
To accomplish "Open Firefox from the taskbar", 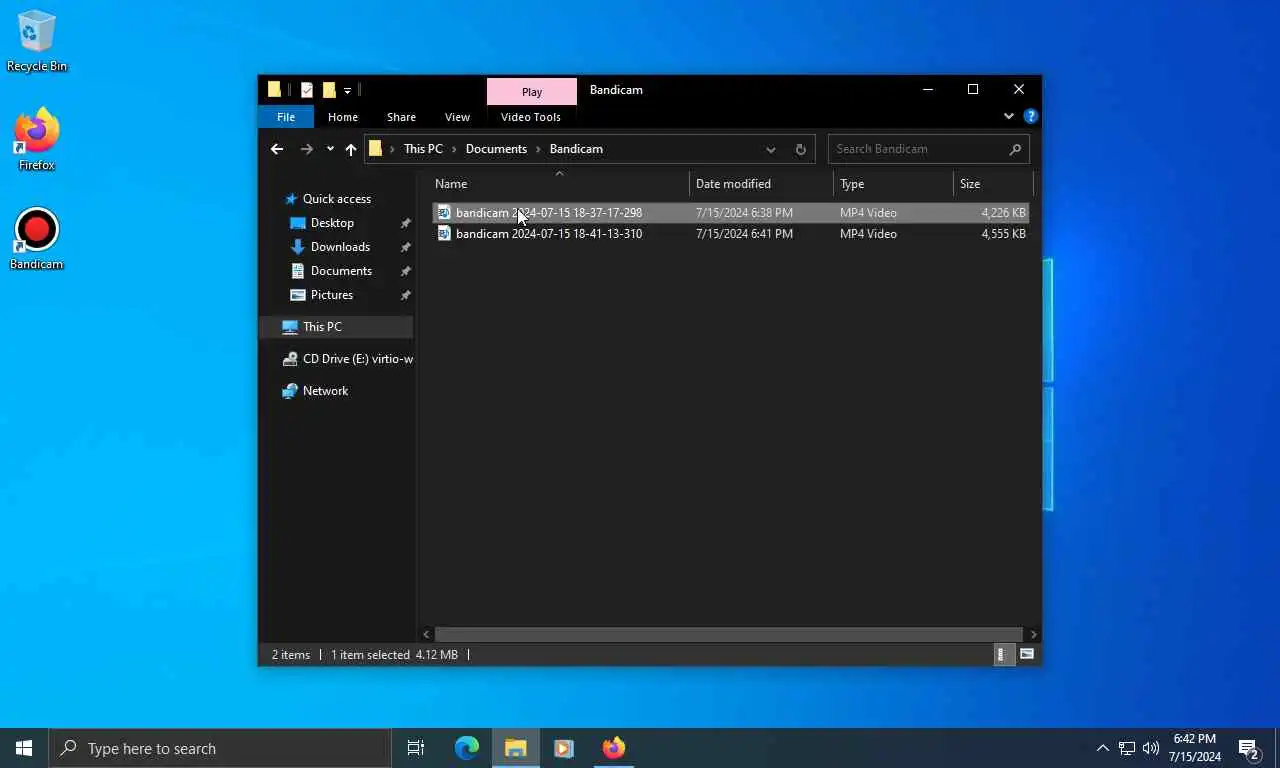I will 613,748.
